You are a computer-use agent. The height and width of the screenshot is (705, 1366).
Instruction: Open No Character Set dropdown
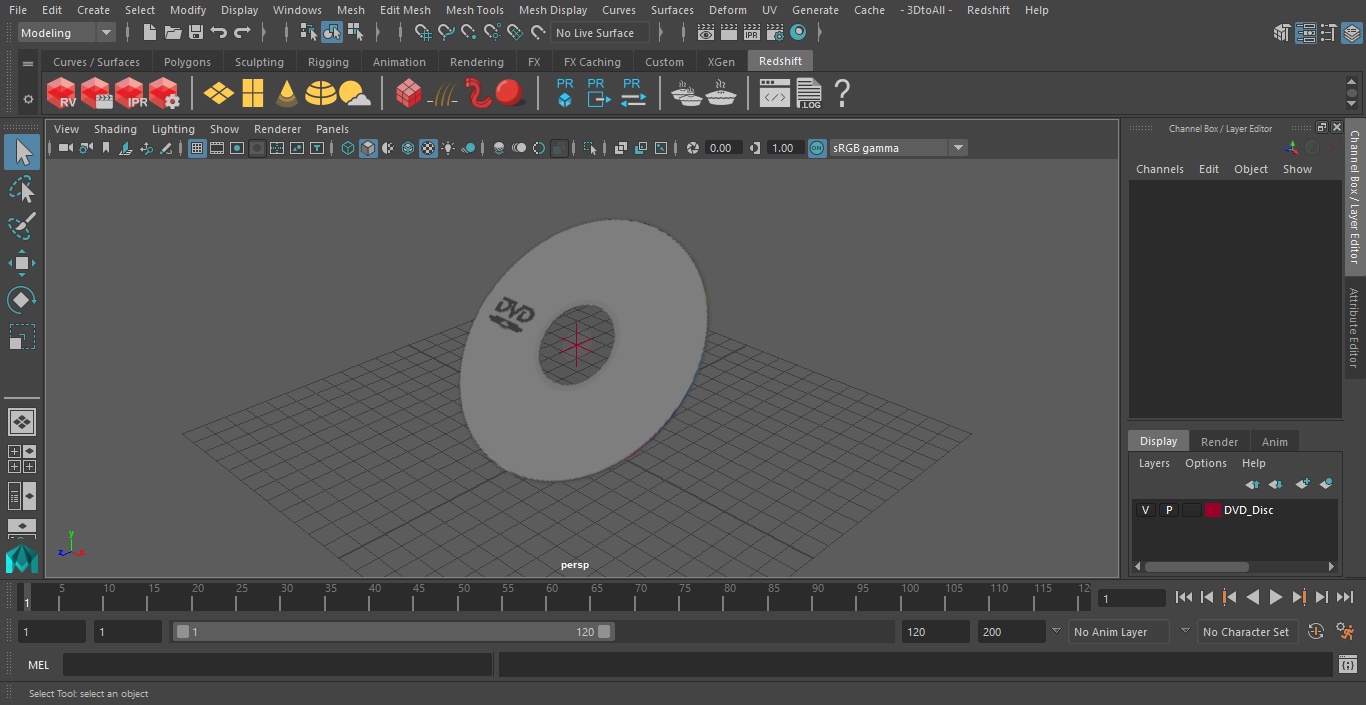pyautogui.click(x=1246, y=632)
